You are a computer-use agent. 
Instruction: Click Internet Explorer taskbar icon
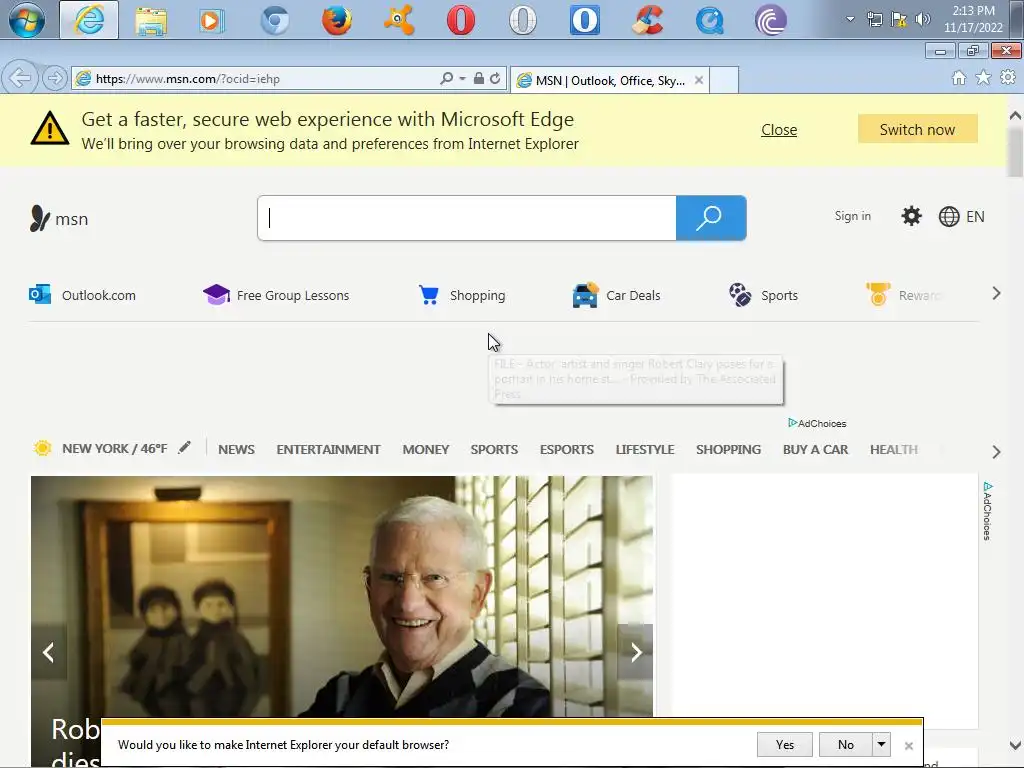[89, 20]
